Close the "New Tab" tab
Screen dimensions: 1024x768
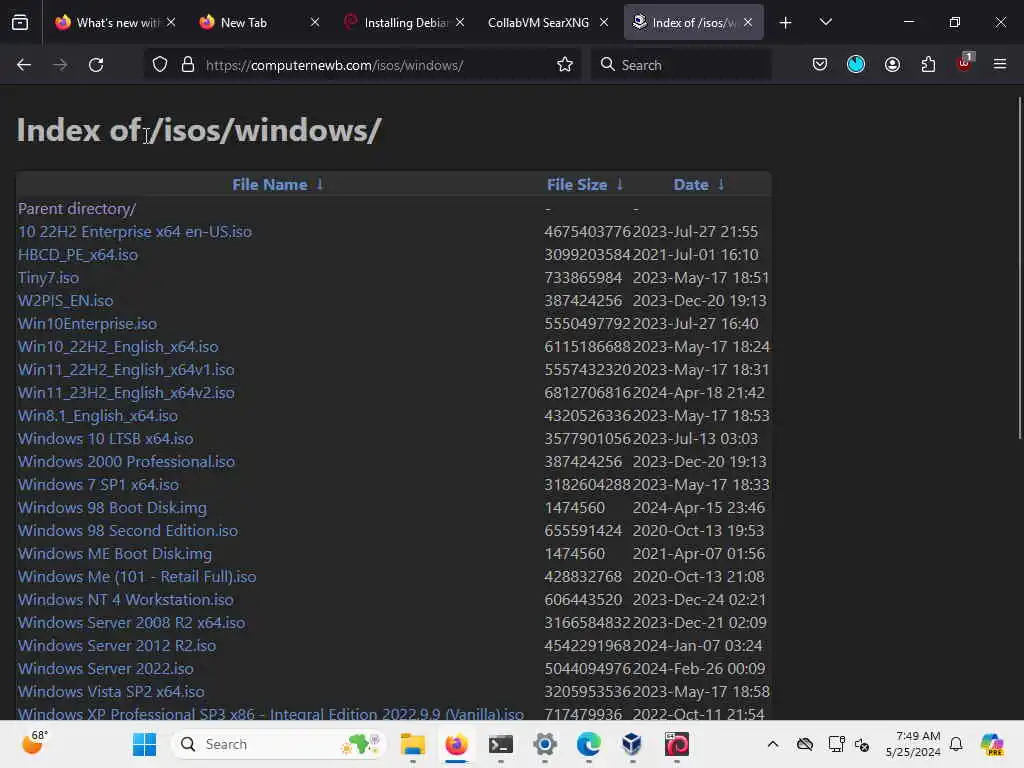[x=315, y=23]
